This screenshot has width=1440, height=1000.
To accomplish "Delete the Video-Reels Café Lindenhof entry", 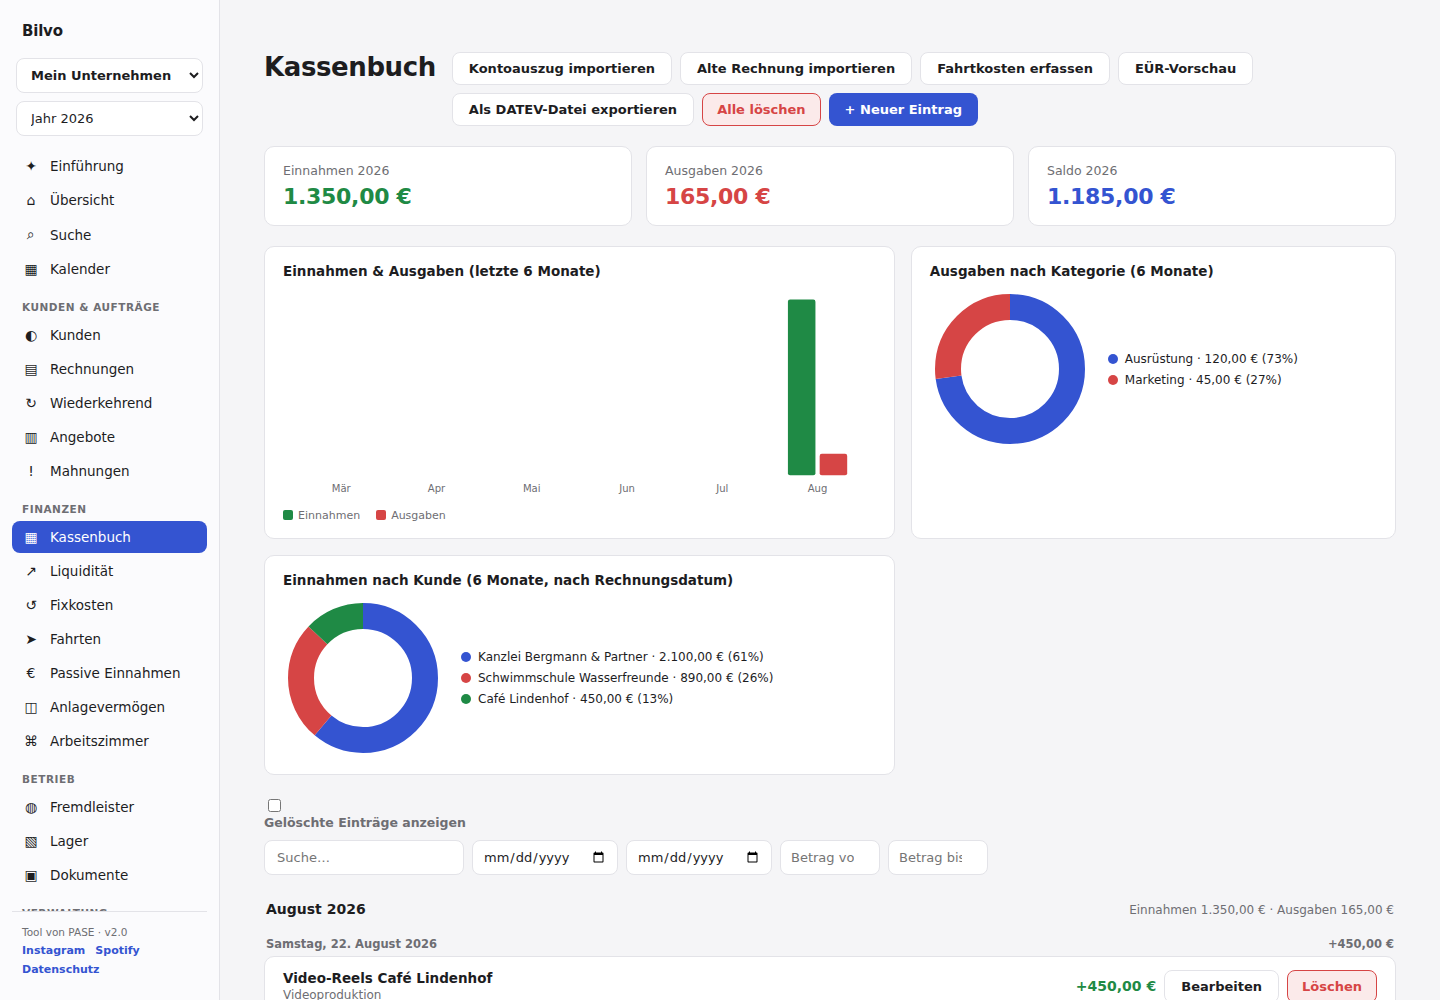I will click(1332, 986).
